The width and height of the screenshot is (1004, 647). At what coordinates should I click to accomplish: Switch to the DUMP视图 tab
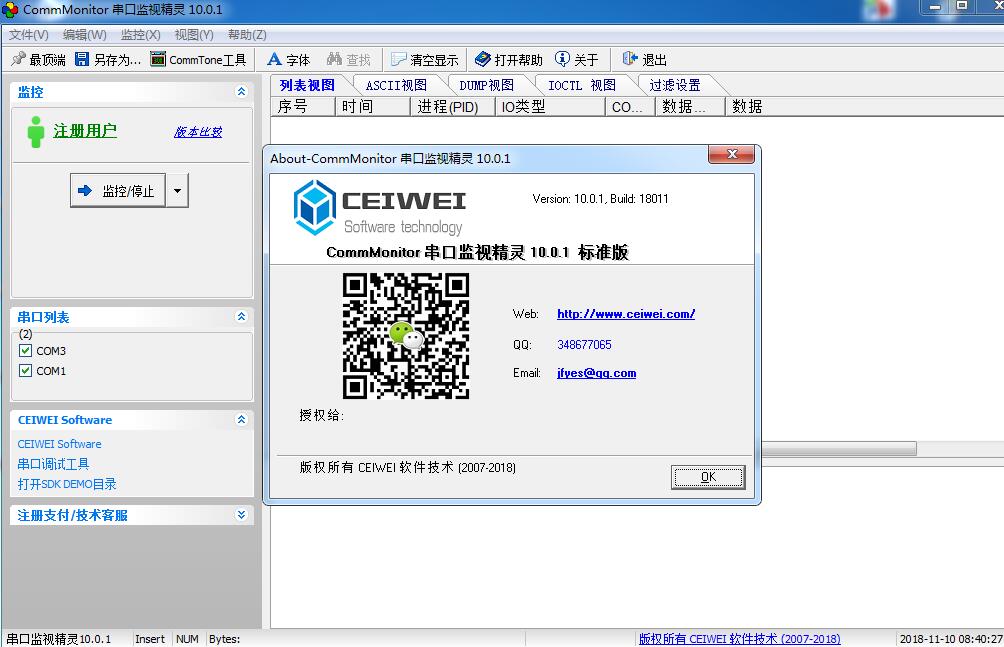[x=486, y=85]
